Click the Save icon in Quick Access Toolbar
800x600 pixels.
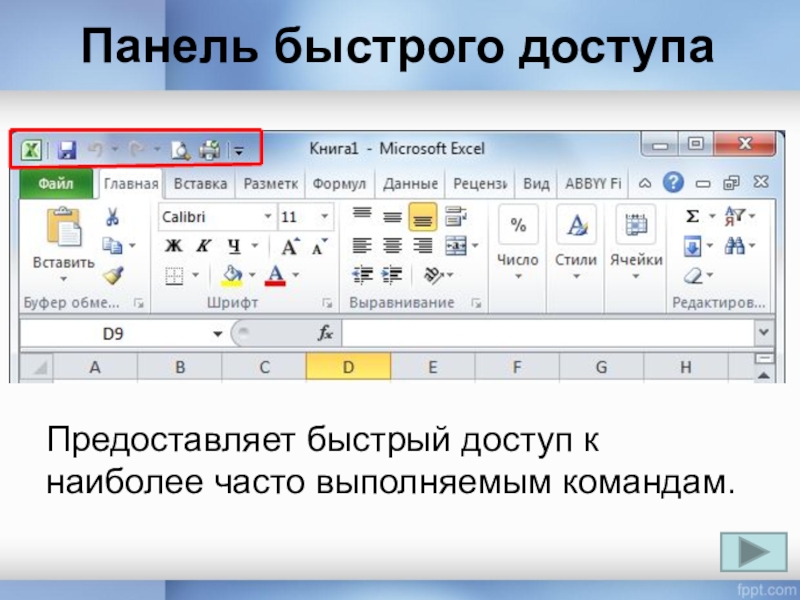[66, 150]
